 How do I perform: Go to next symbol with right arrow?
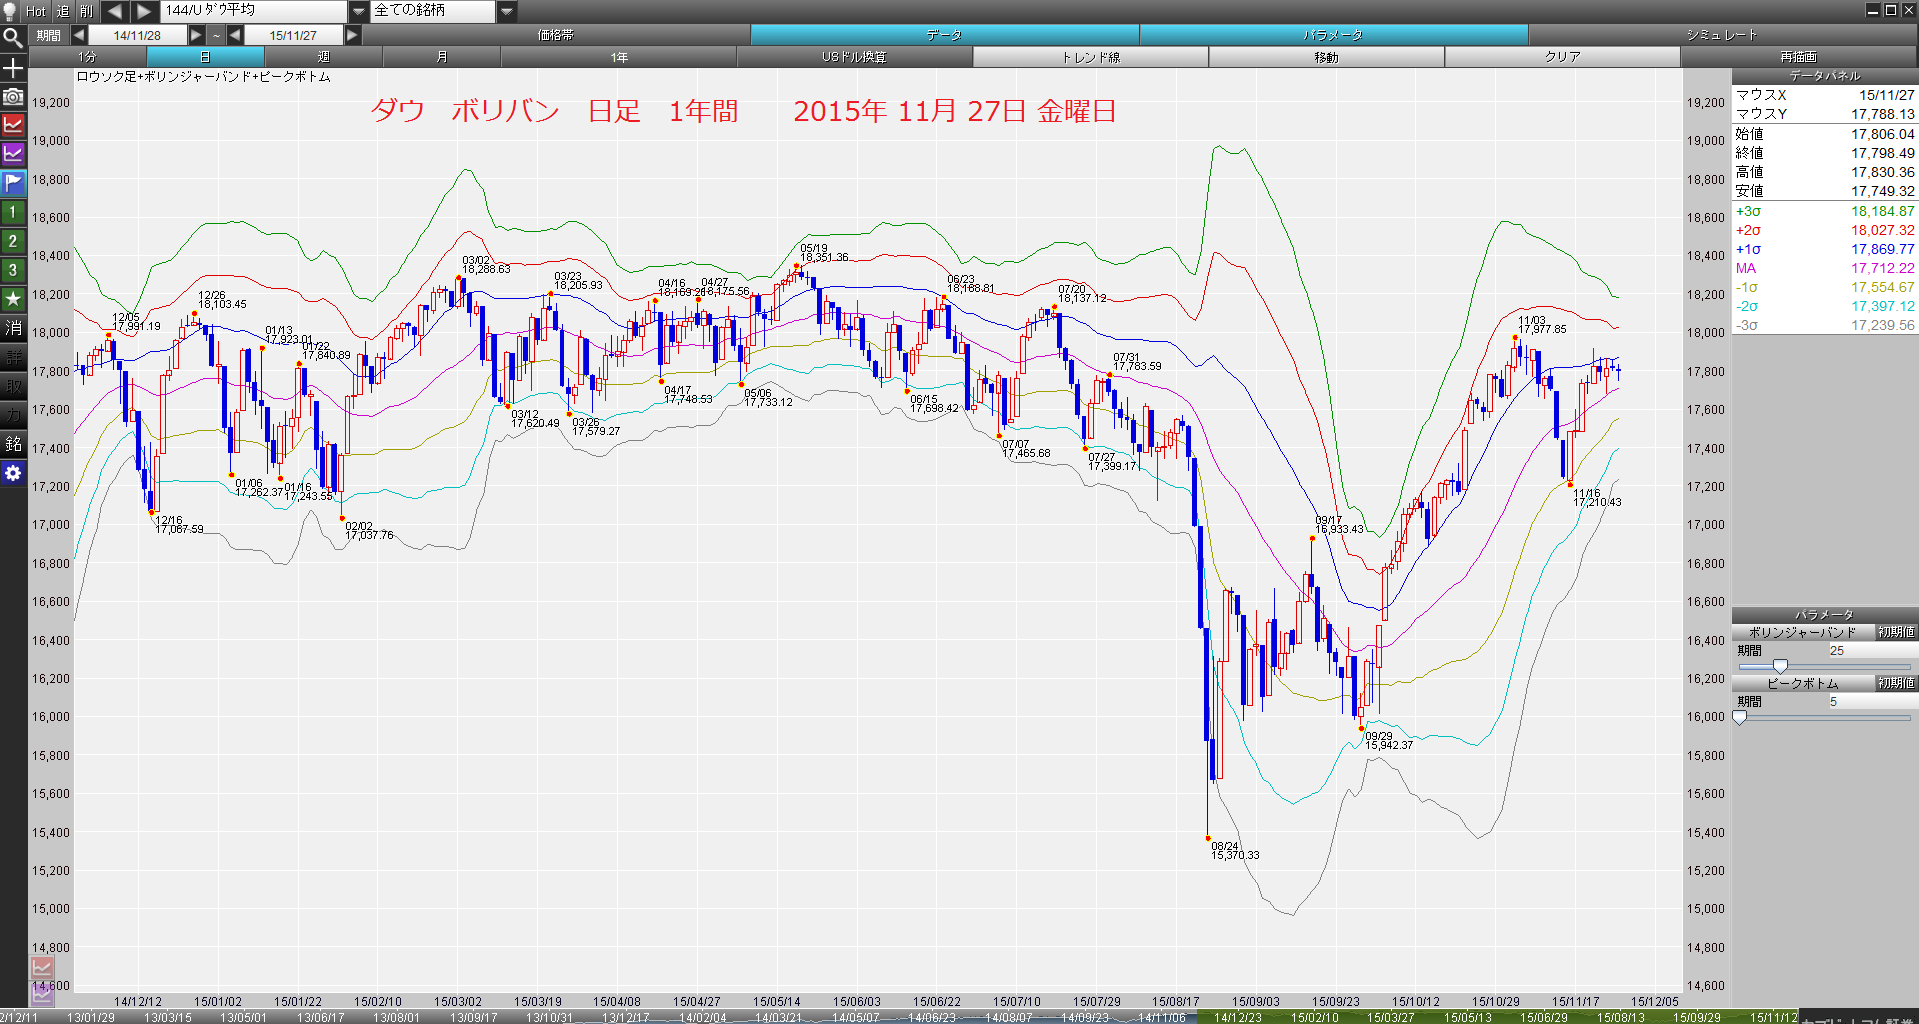(144, 11)
